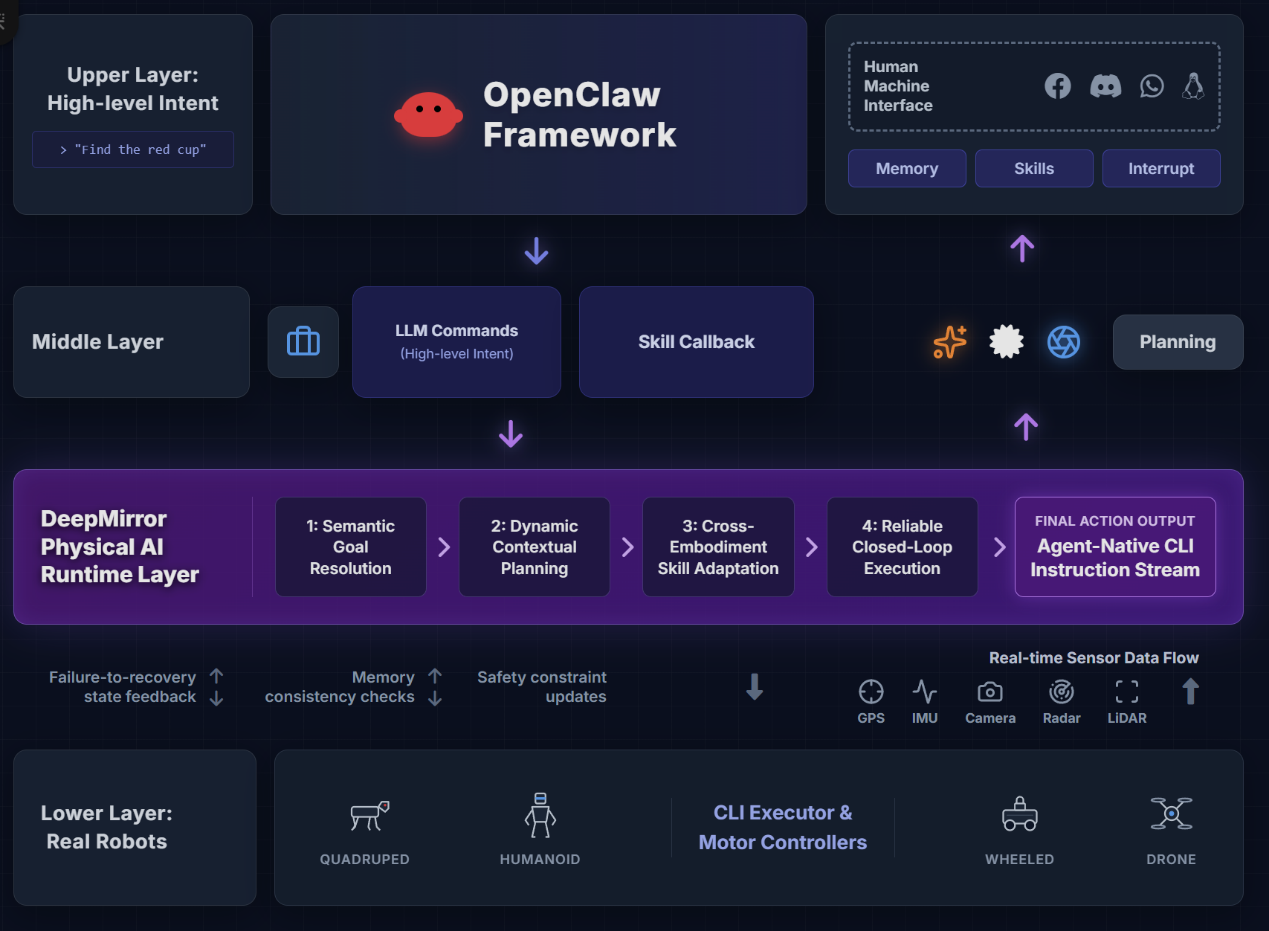Click the Quadruped robot icon
The height and width of the screenshot is (931, 1269).
coord(368,816)
